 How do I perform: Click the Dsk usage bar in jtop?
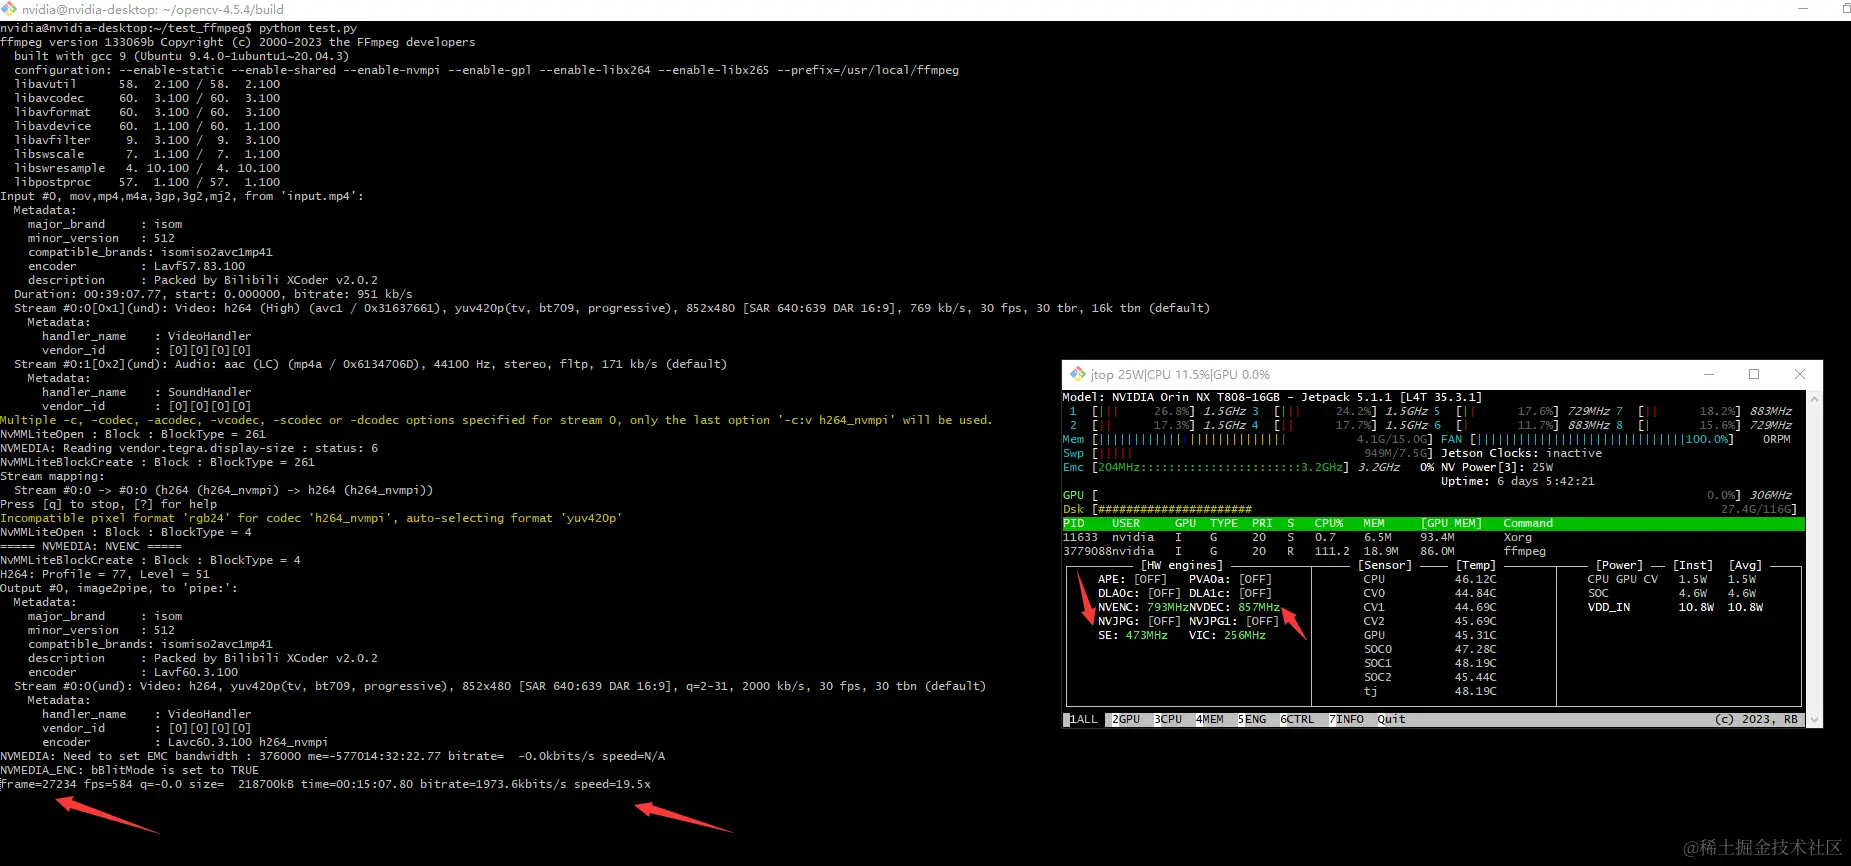coord(1444,509)
